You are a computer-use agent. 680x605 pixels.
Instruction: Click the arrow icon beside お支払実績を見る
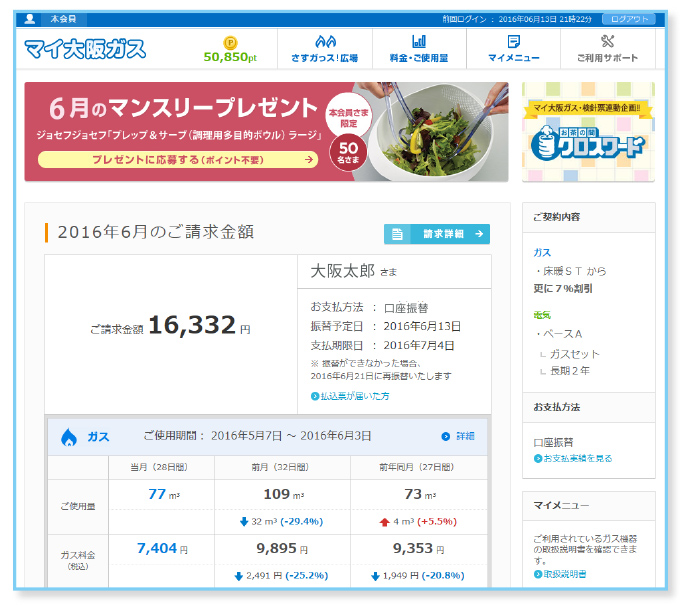point(538,458)
